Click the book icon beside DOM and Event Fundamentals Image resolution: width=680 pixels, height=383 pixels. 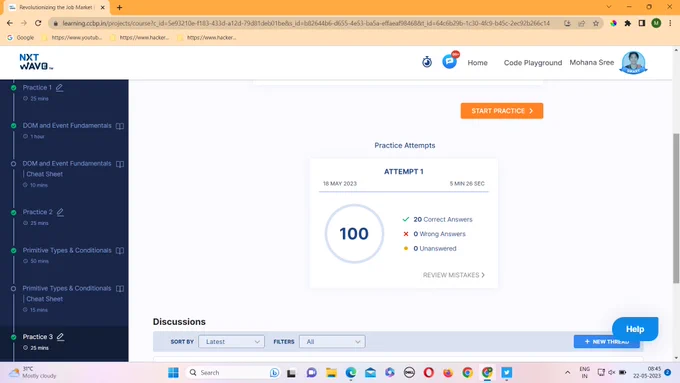point(120,126)
